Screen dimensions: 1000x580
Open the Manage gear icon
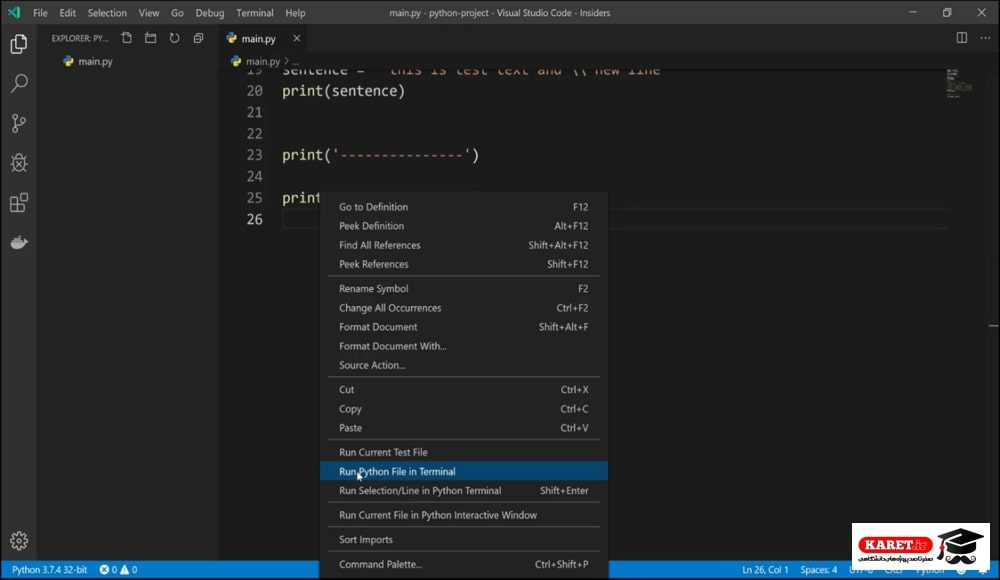pyautogui.click(x=19, y=541)
